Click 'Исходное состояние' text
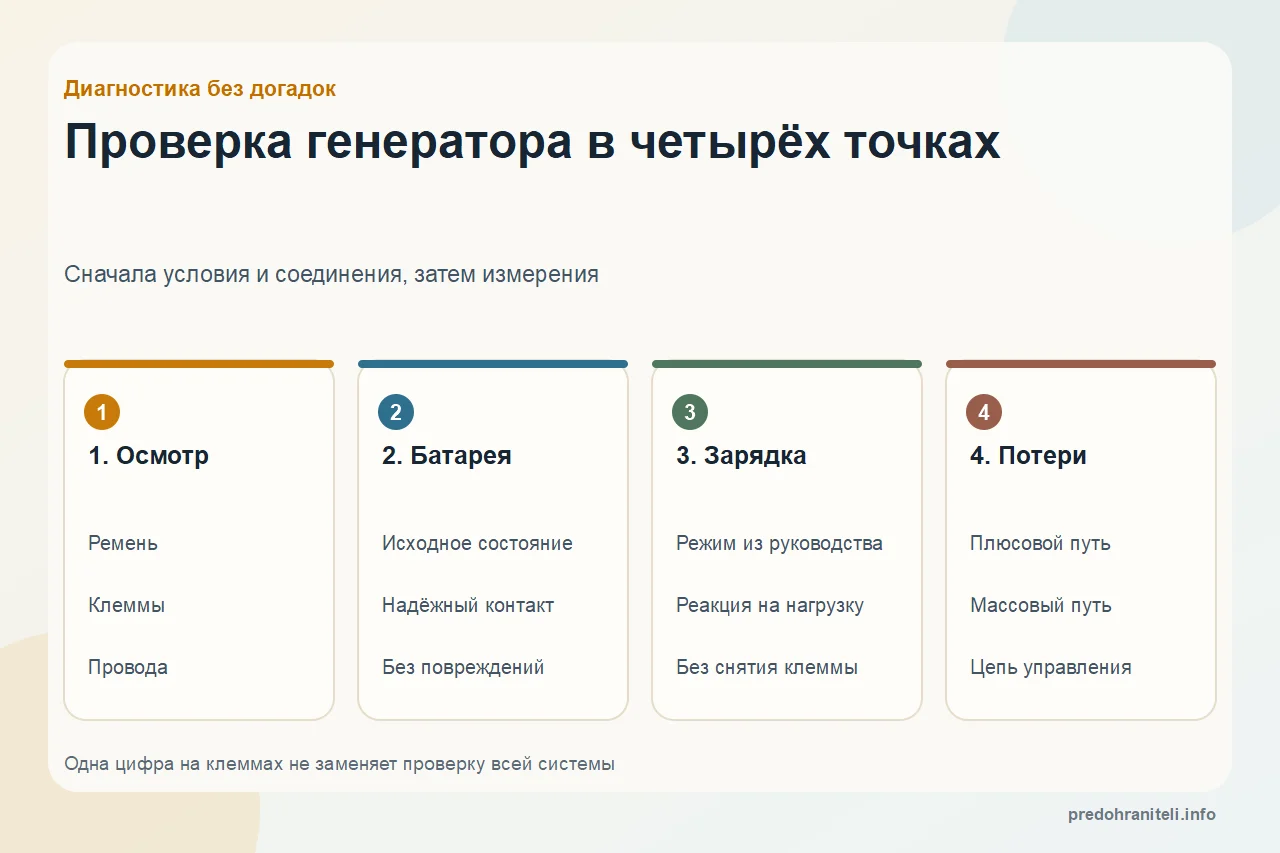The height and width of the screenshot is (853, 1280). click(x=477, y=543)
